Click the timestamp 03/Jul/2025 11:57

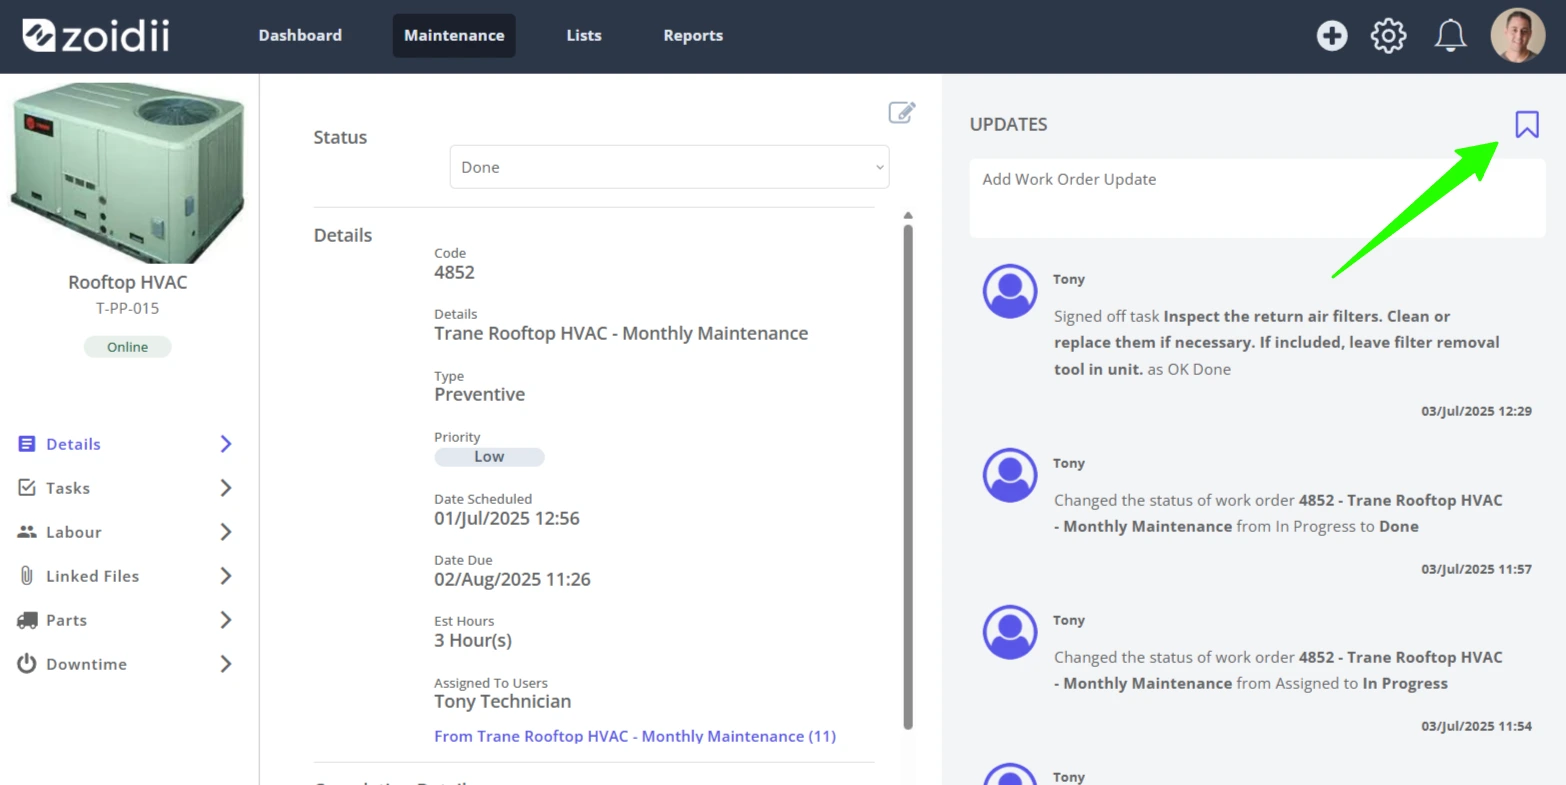[1476, 569]
